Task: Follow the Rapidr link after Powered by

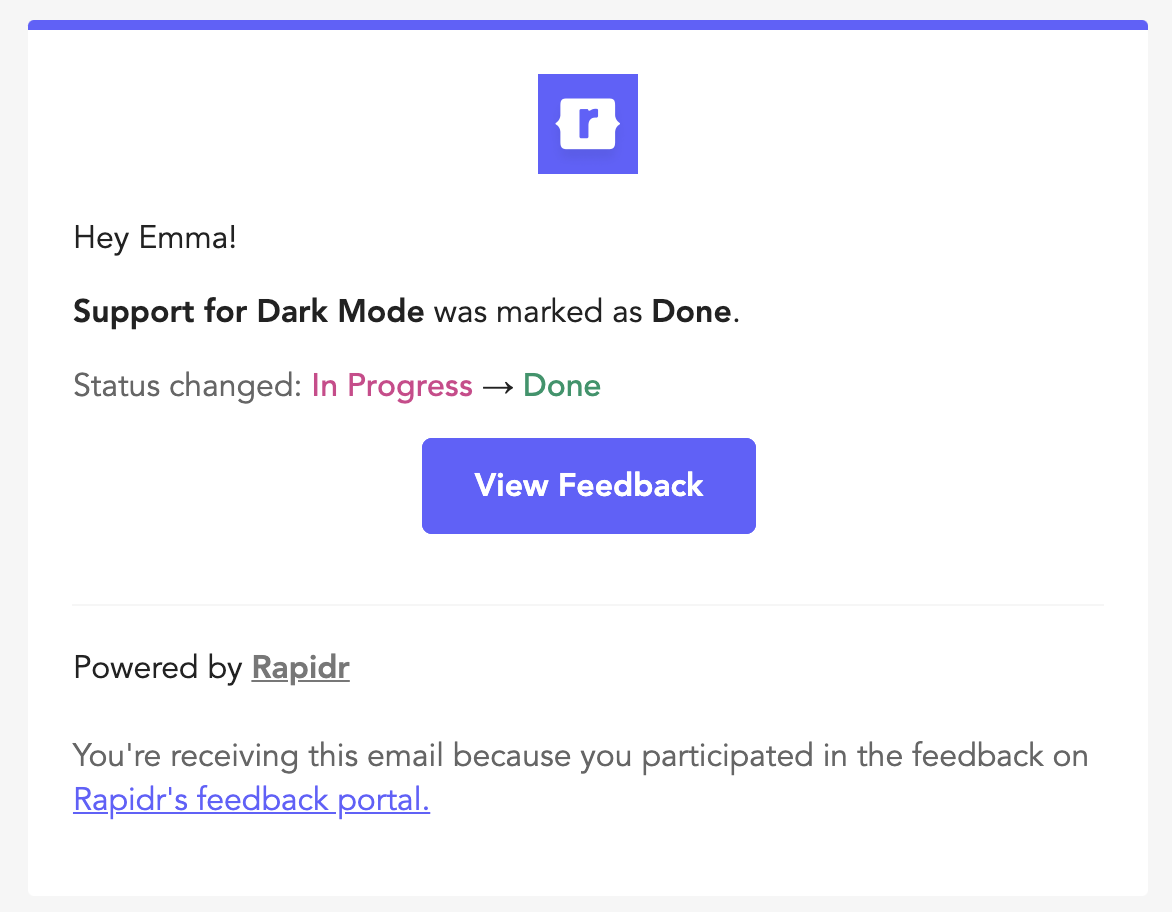Action: click(x=300, y=668)
